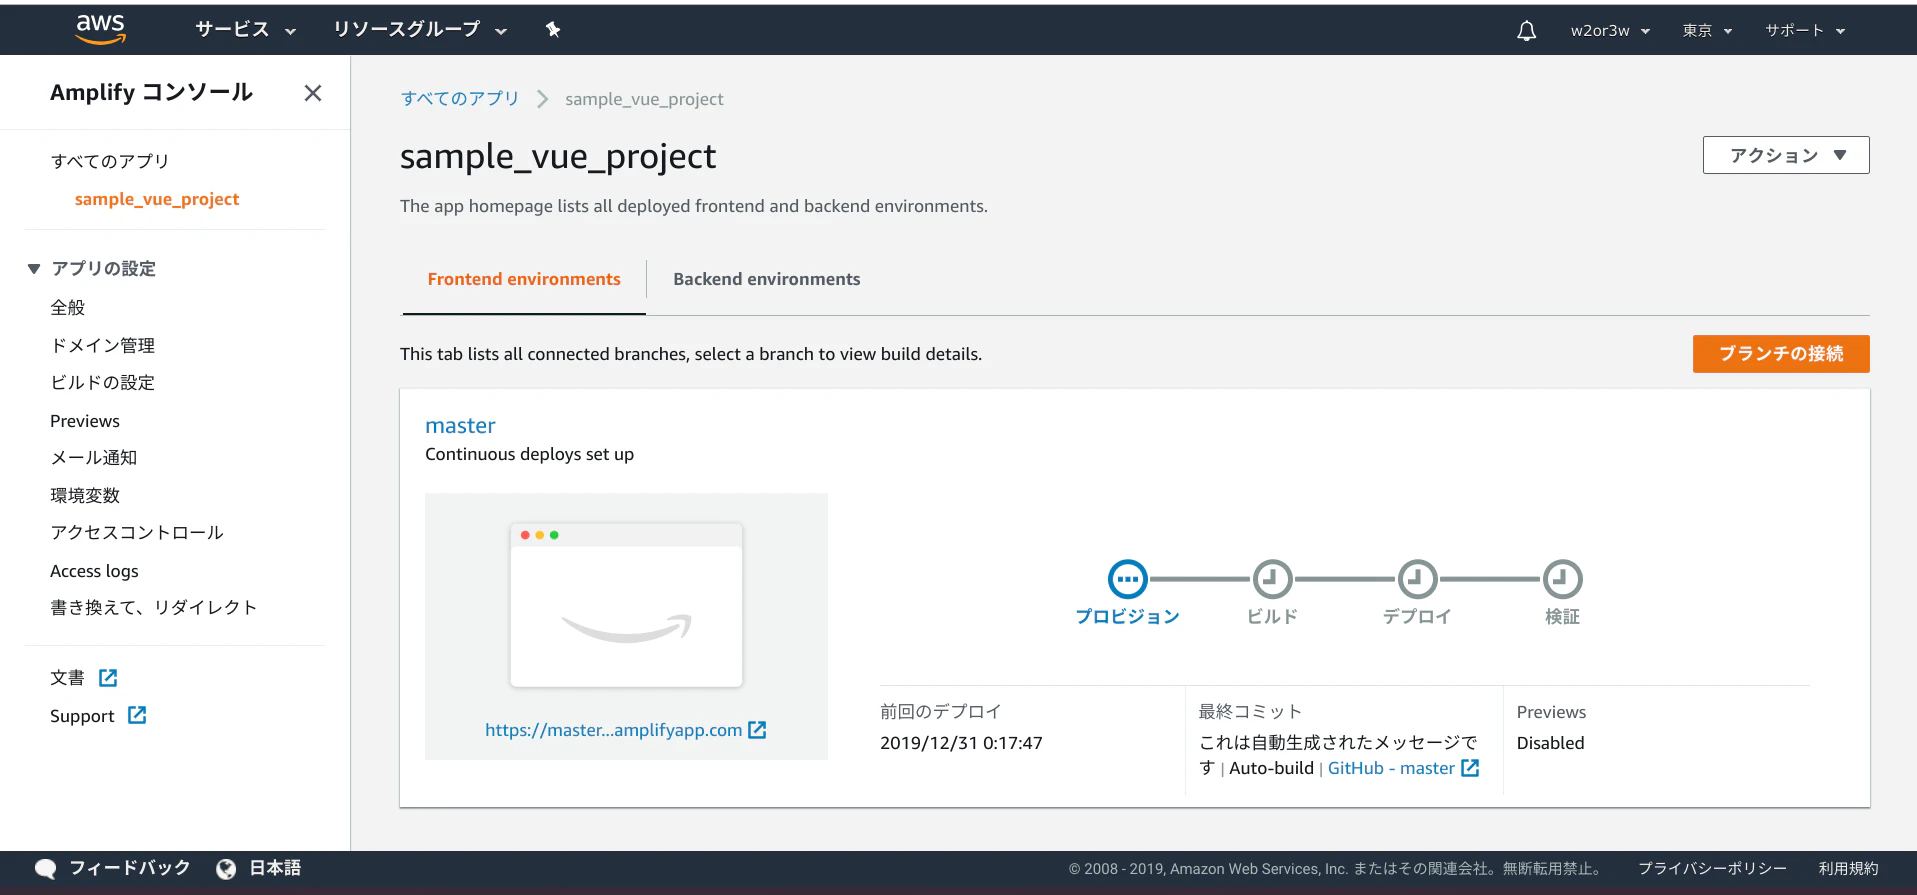Select sample_vue_project in sidebar
The image size is (1917, 895).
(x=157, y=199)
